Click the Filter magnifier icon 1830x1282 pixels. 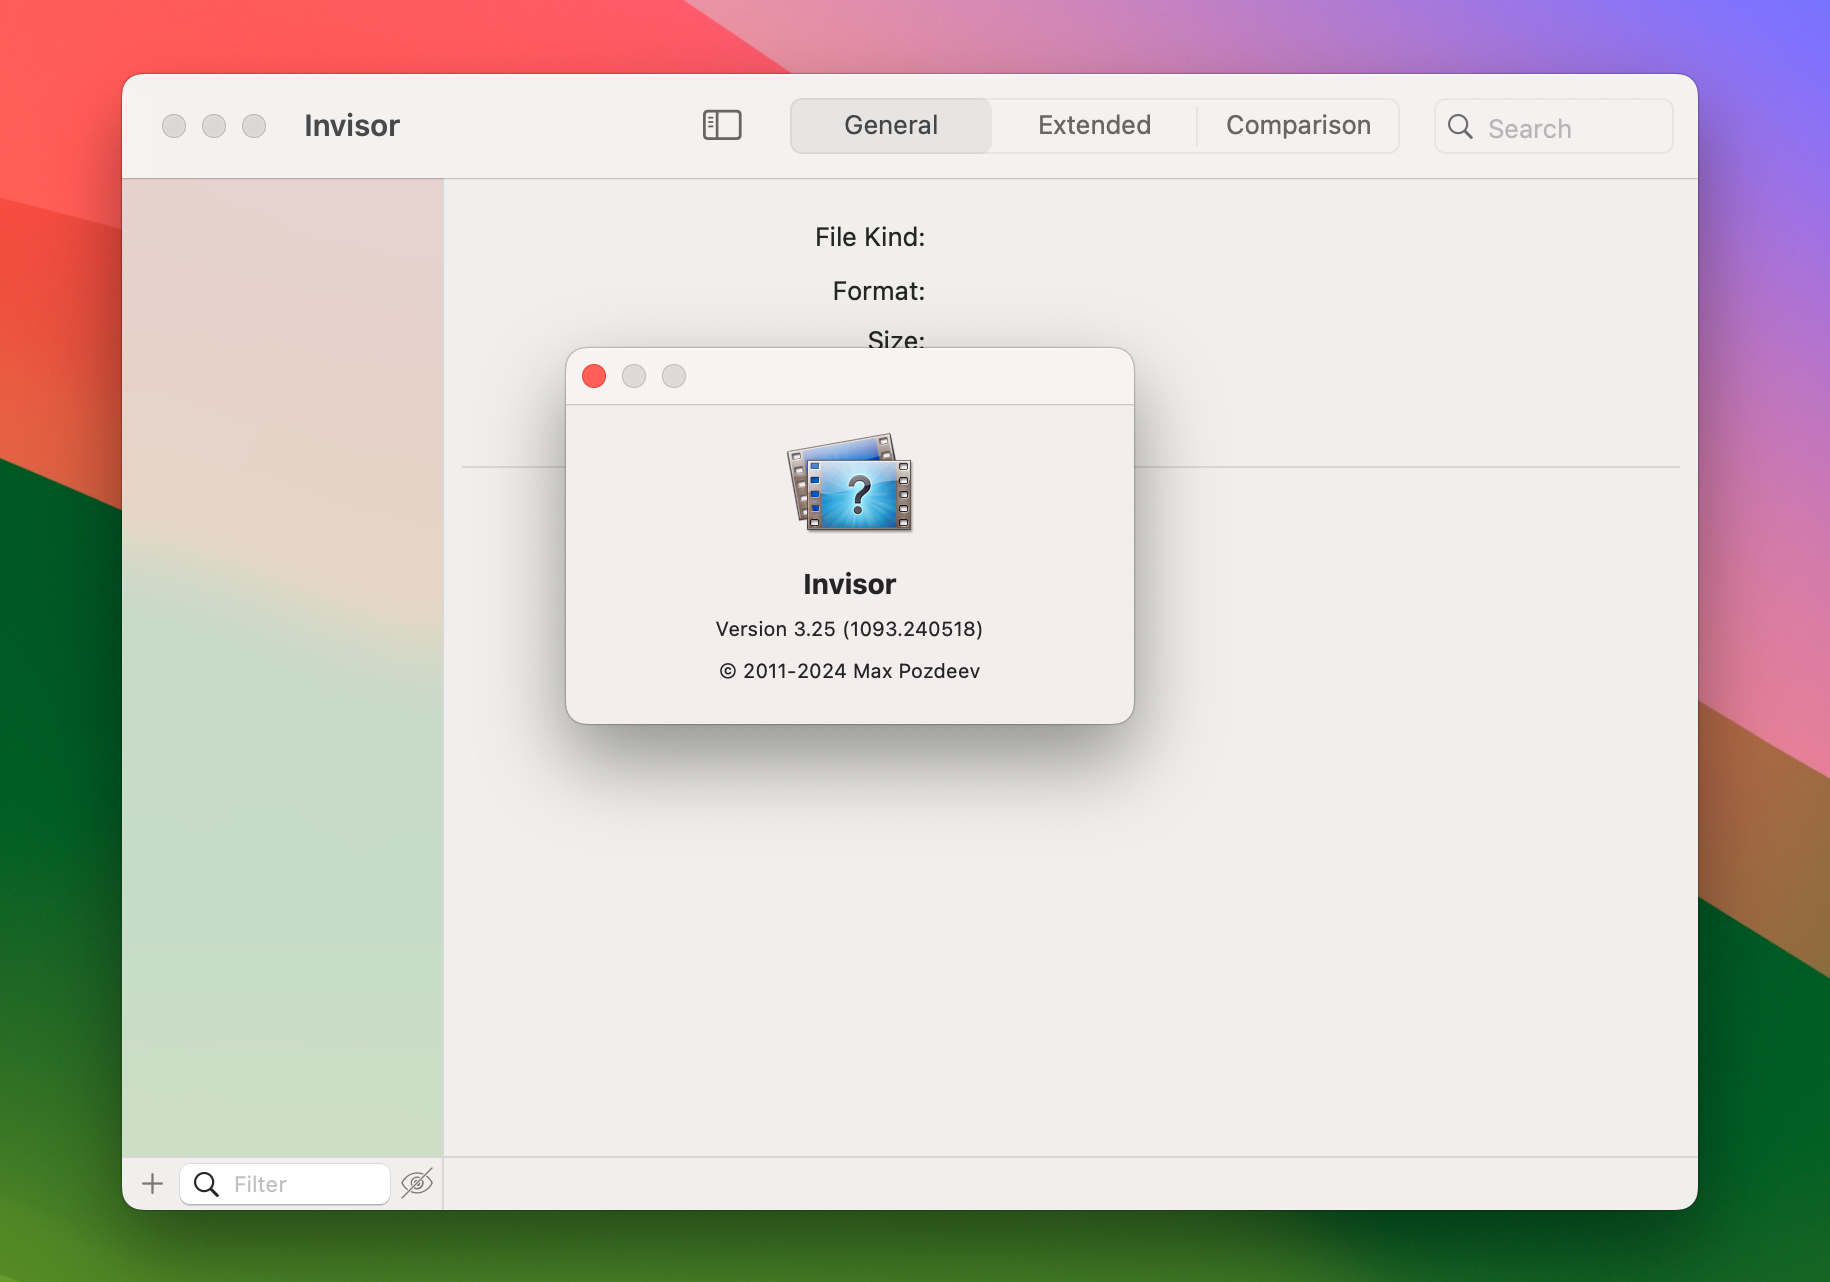[206, 1184]
